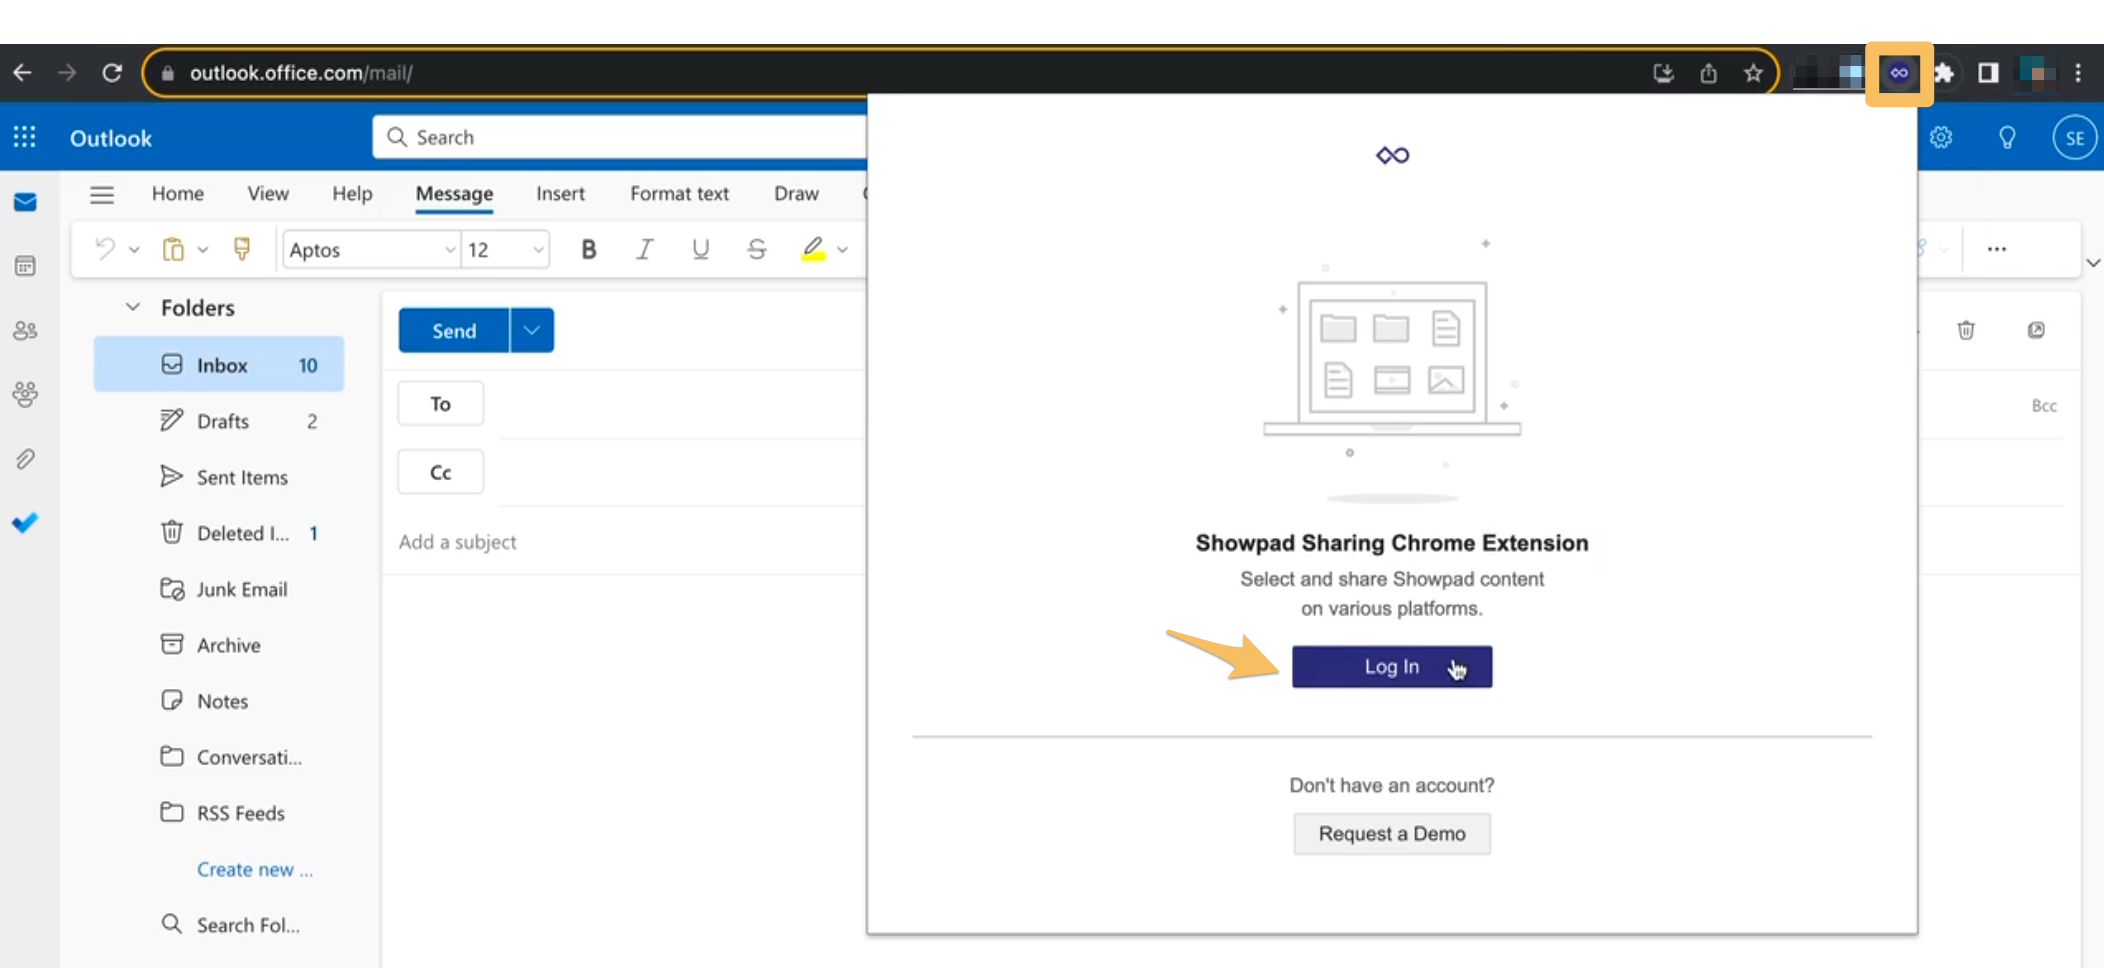Bookmark this page with the star icon
The height and width of the screenshot is (968, 2104).
point(1753,73)
